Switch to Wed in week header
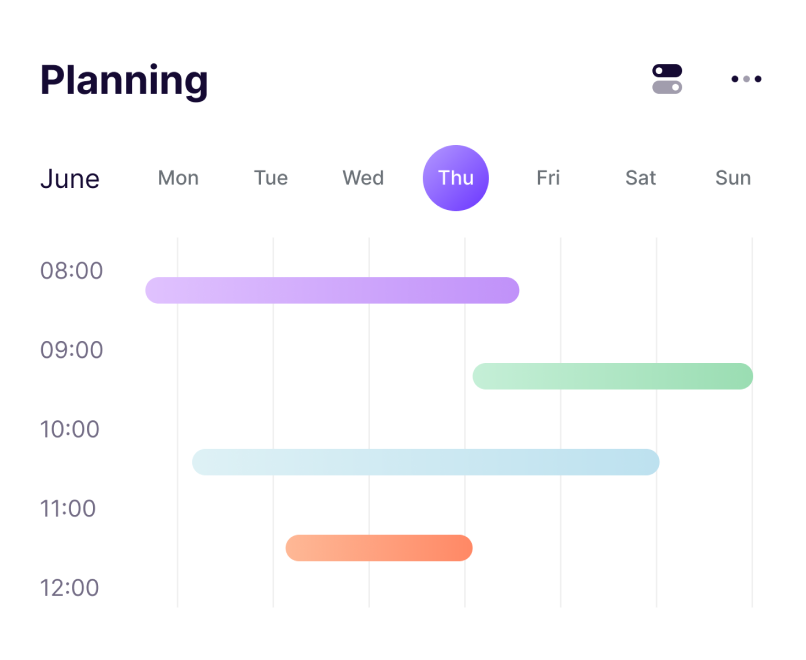 coord(363,178)
